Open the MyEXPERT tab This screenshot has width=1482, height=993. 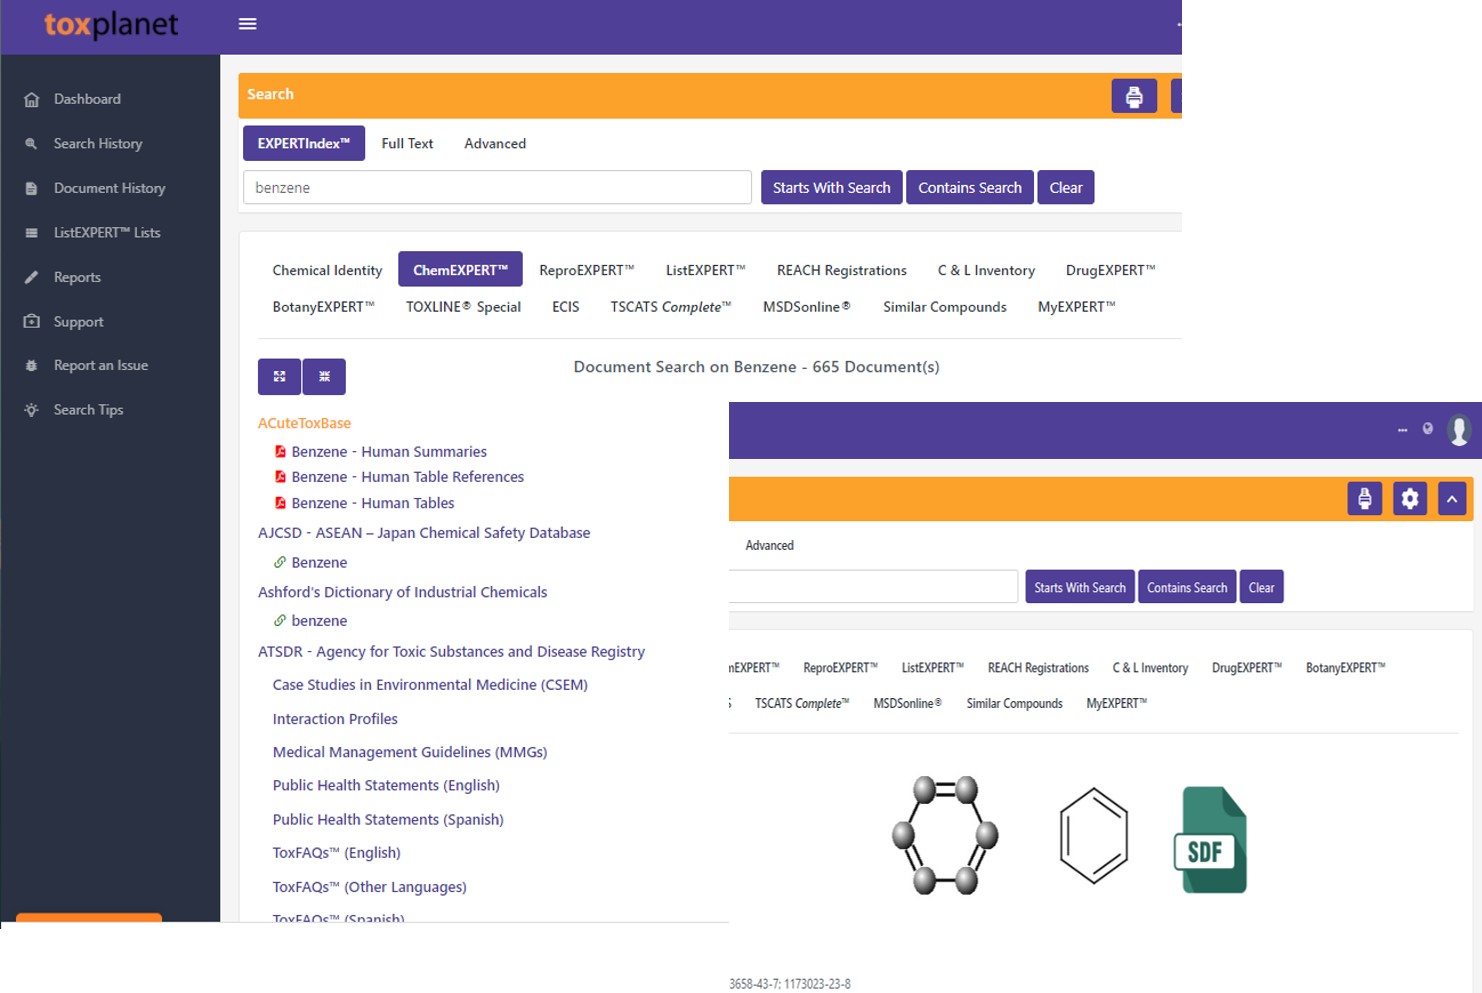[x=1076, y=307]
